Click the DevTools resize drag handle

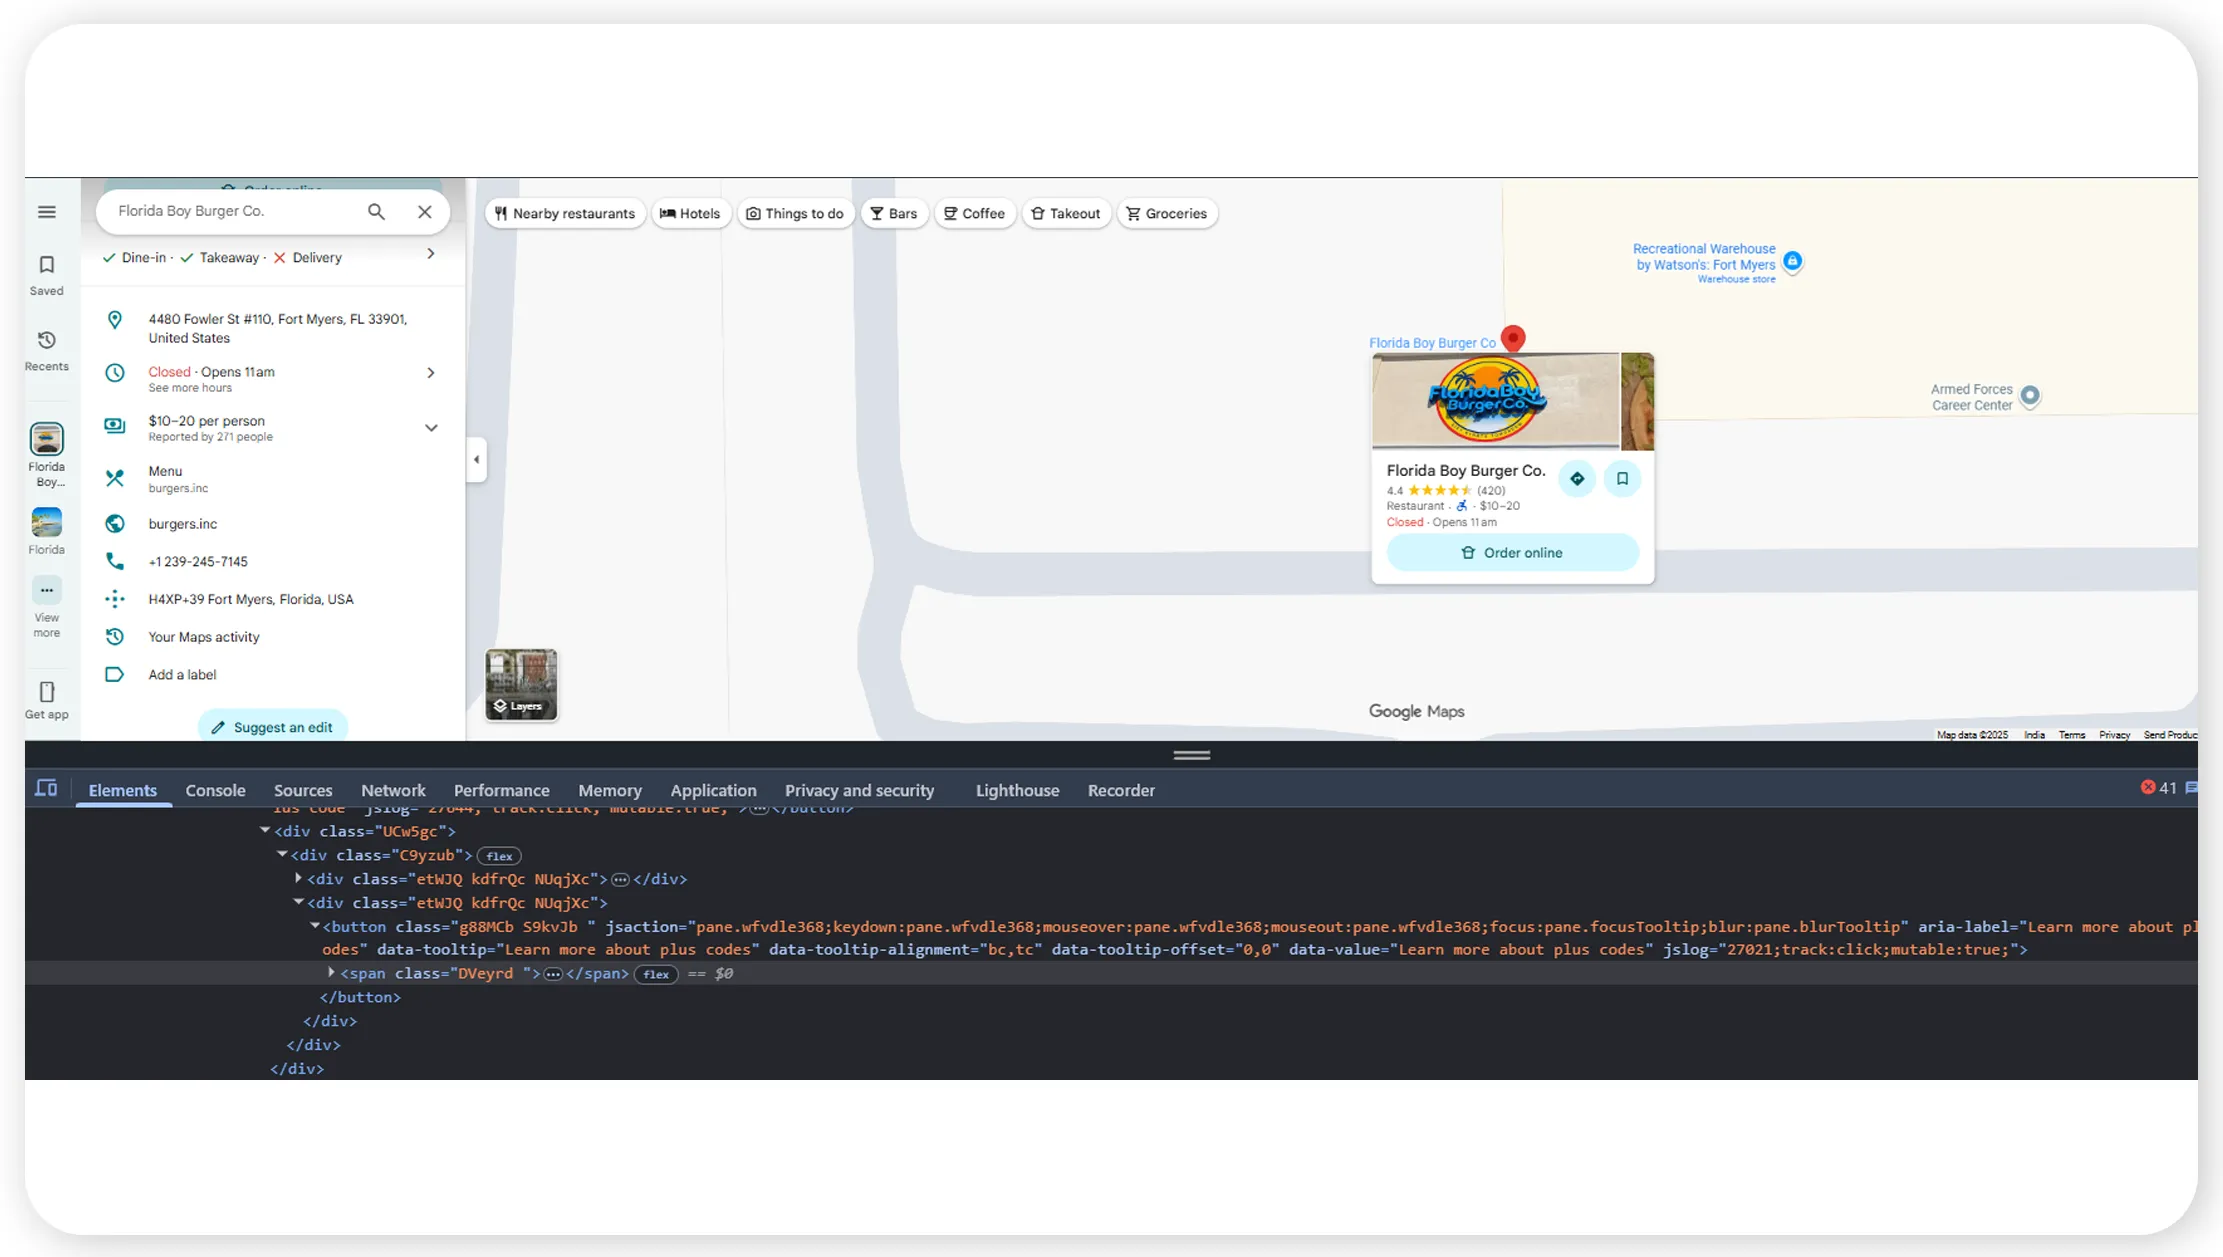pyautogui.click(x=1191, y=755)
